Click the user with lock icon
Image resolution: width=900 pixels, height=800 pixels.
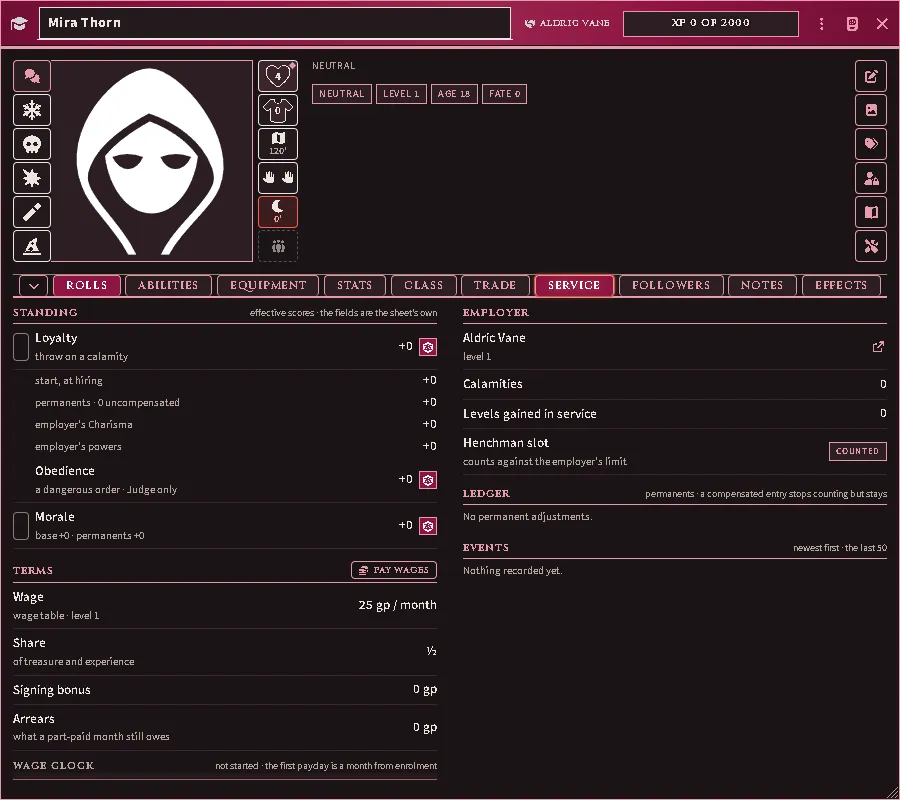coord(871,178)
